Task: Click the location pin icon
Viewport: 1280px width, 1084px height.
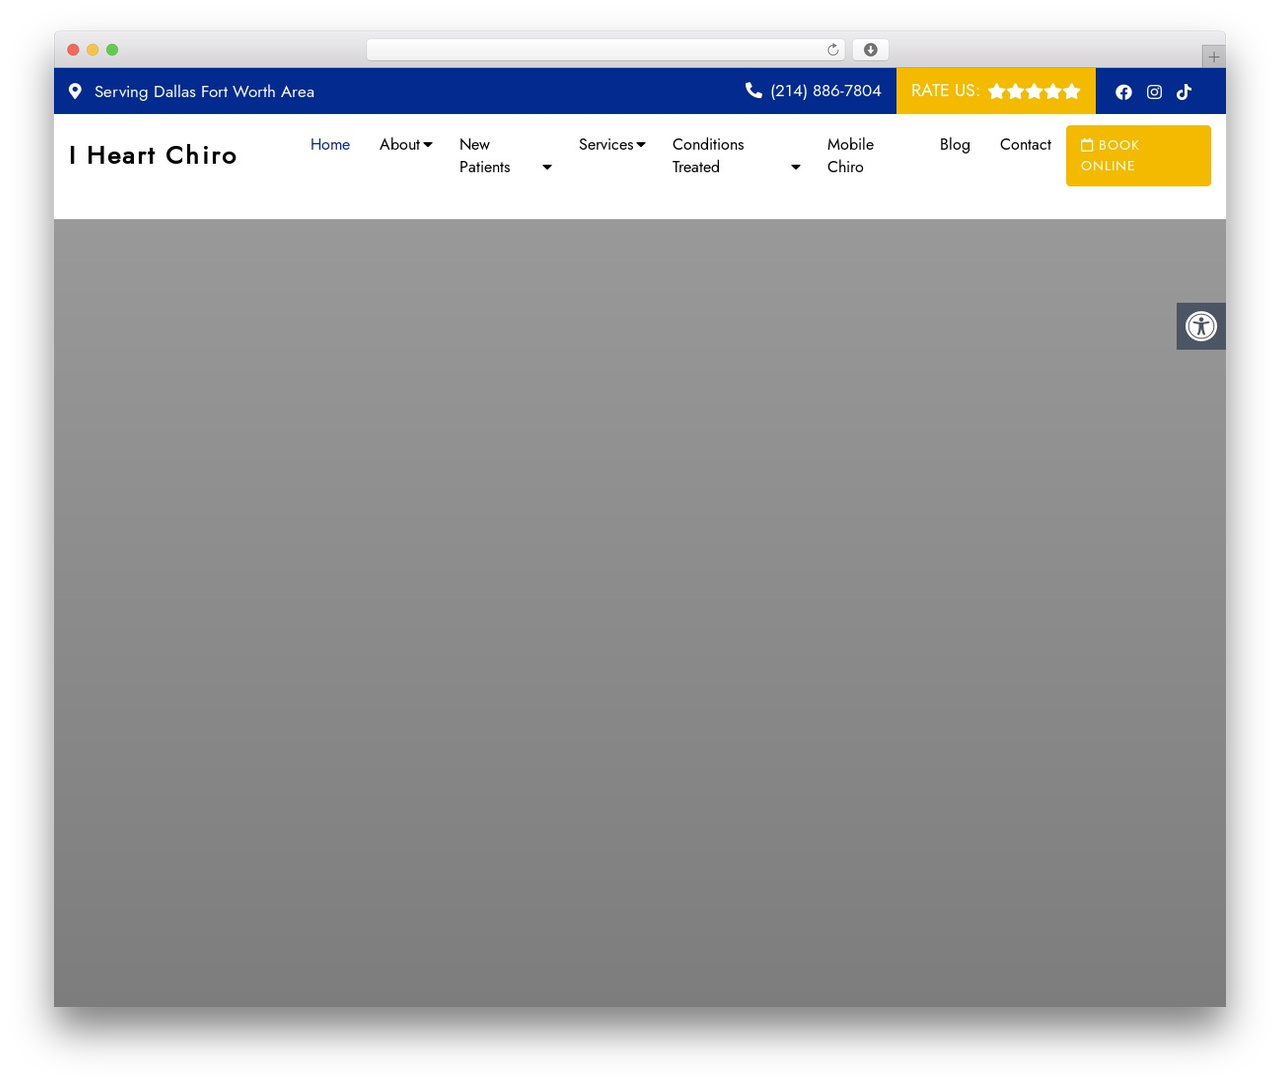Action: point(75,91)
